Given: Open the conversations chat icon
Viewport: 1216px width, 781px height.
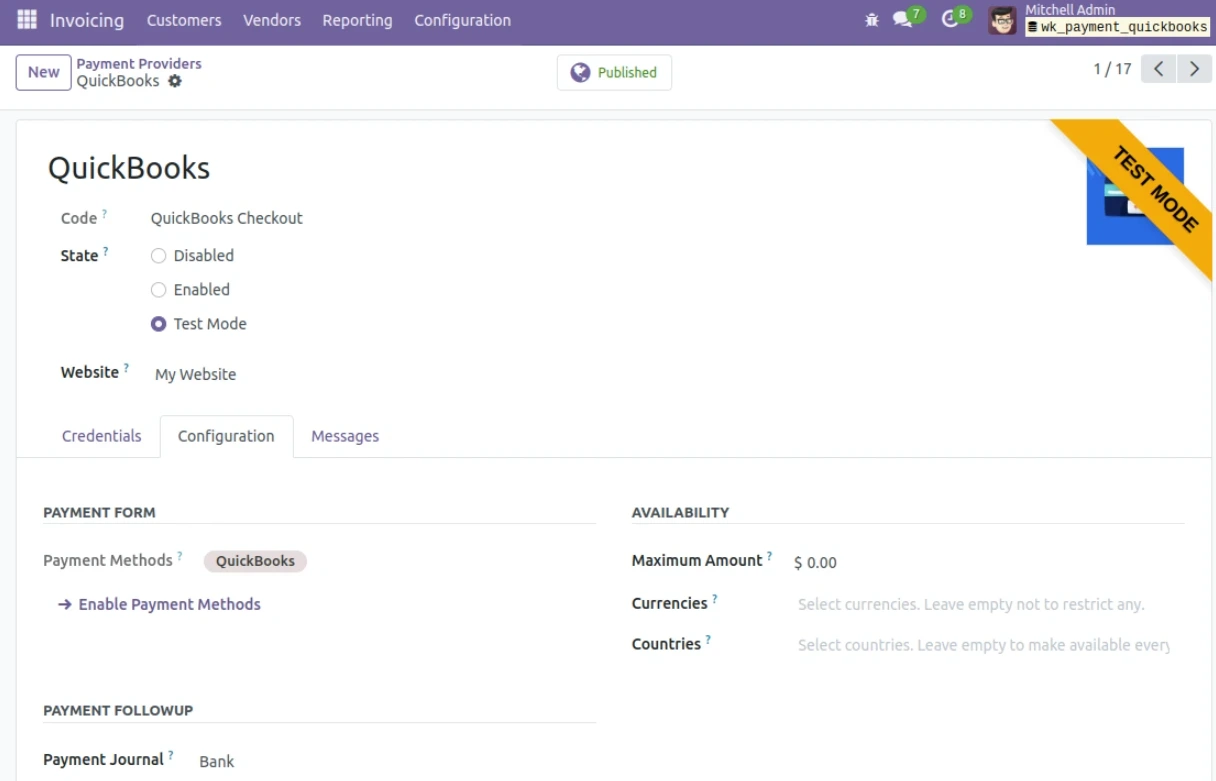Looking at the screenshot, I should tap(901, 19).
